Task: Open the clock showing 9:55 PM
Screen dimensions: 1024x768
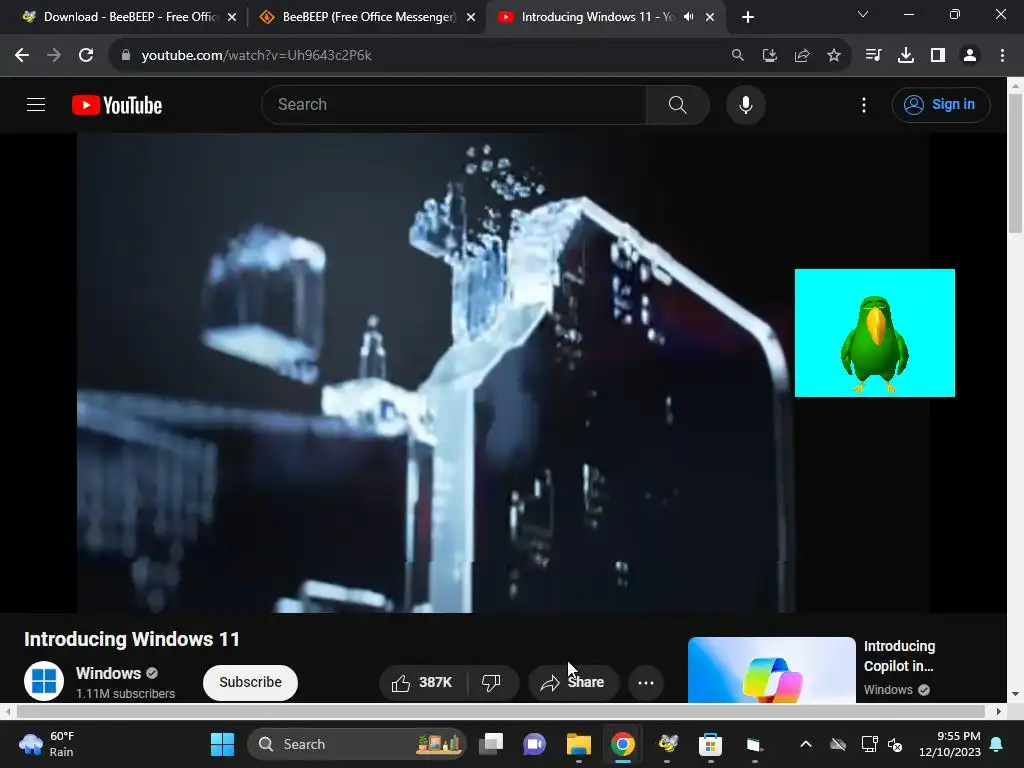Action: click(x=950, y=744)
